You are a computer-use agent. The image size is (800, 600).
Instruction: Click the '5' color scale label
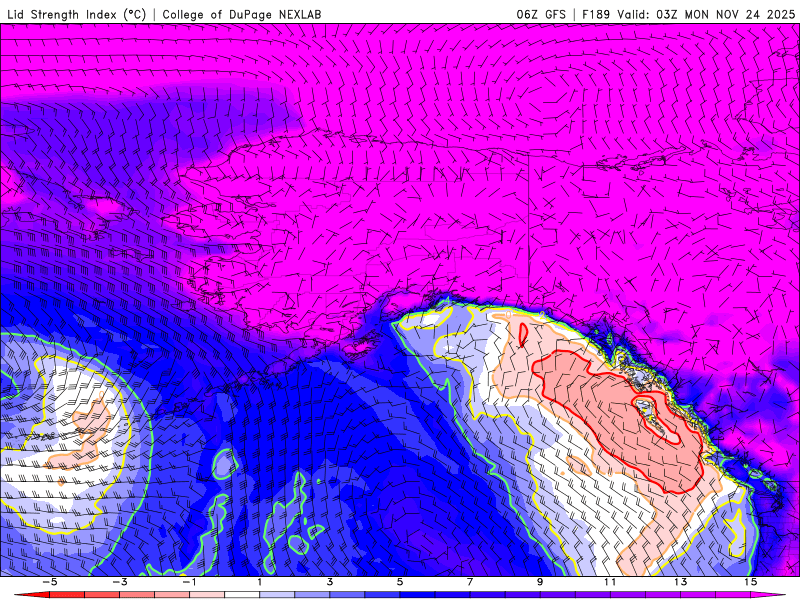[399, 582]
